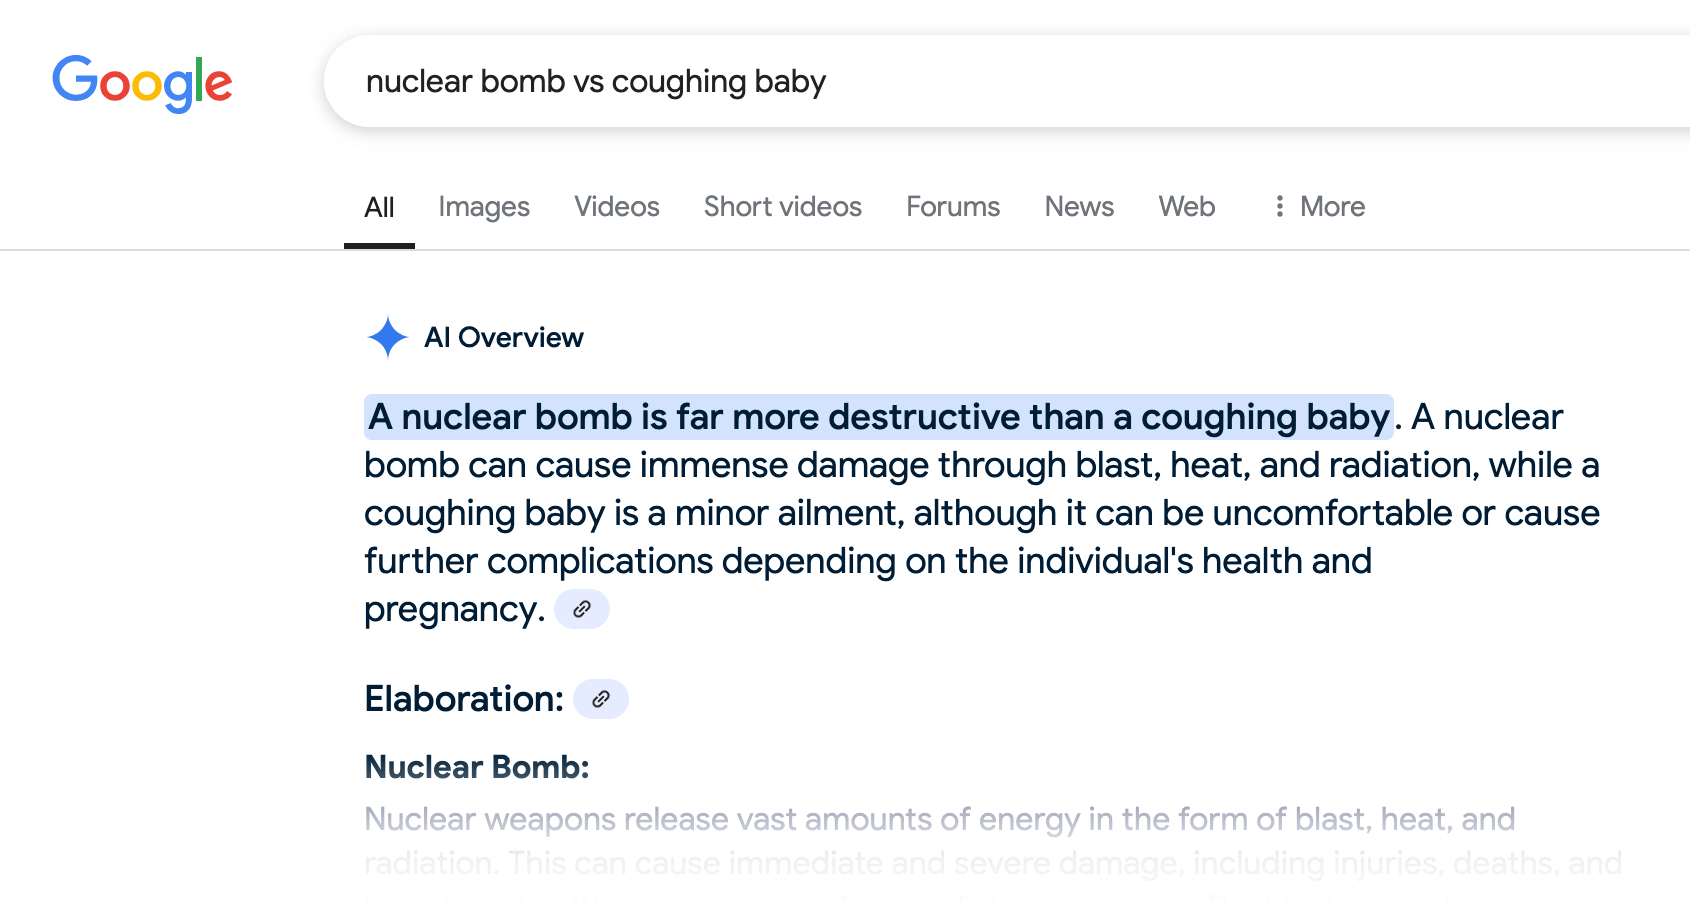Click the Google logo
This screenshot has height=902, width=1690.
142,83
